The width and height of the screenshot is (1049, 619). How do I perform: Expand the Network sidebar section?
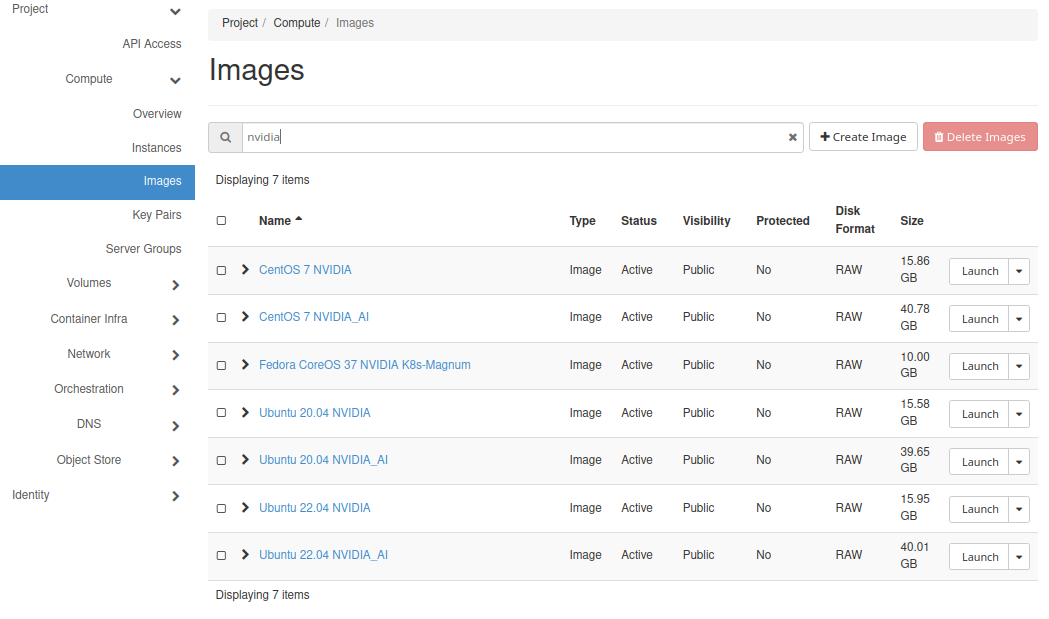[176, 355]
